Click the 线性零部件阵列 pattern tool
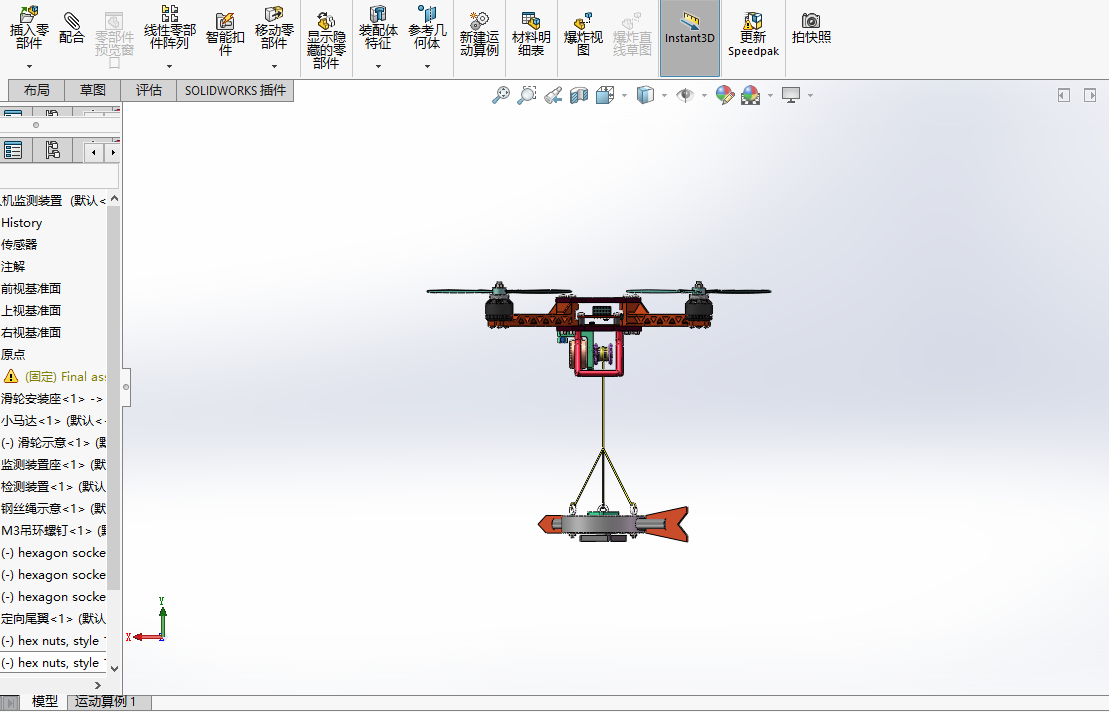1109x712 pixels. (170, 28)
